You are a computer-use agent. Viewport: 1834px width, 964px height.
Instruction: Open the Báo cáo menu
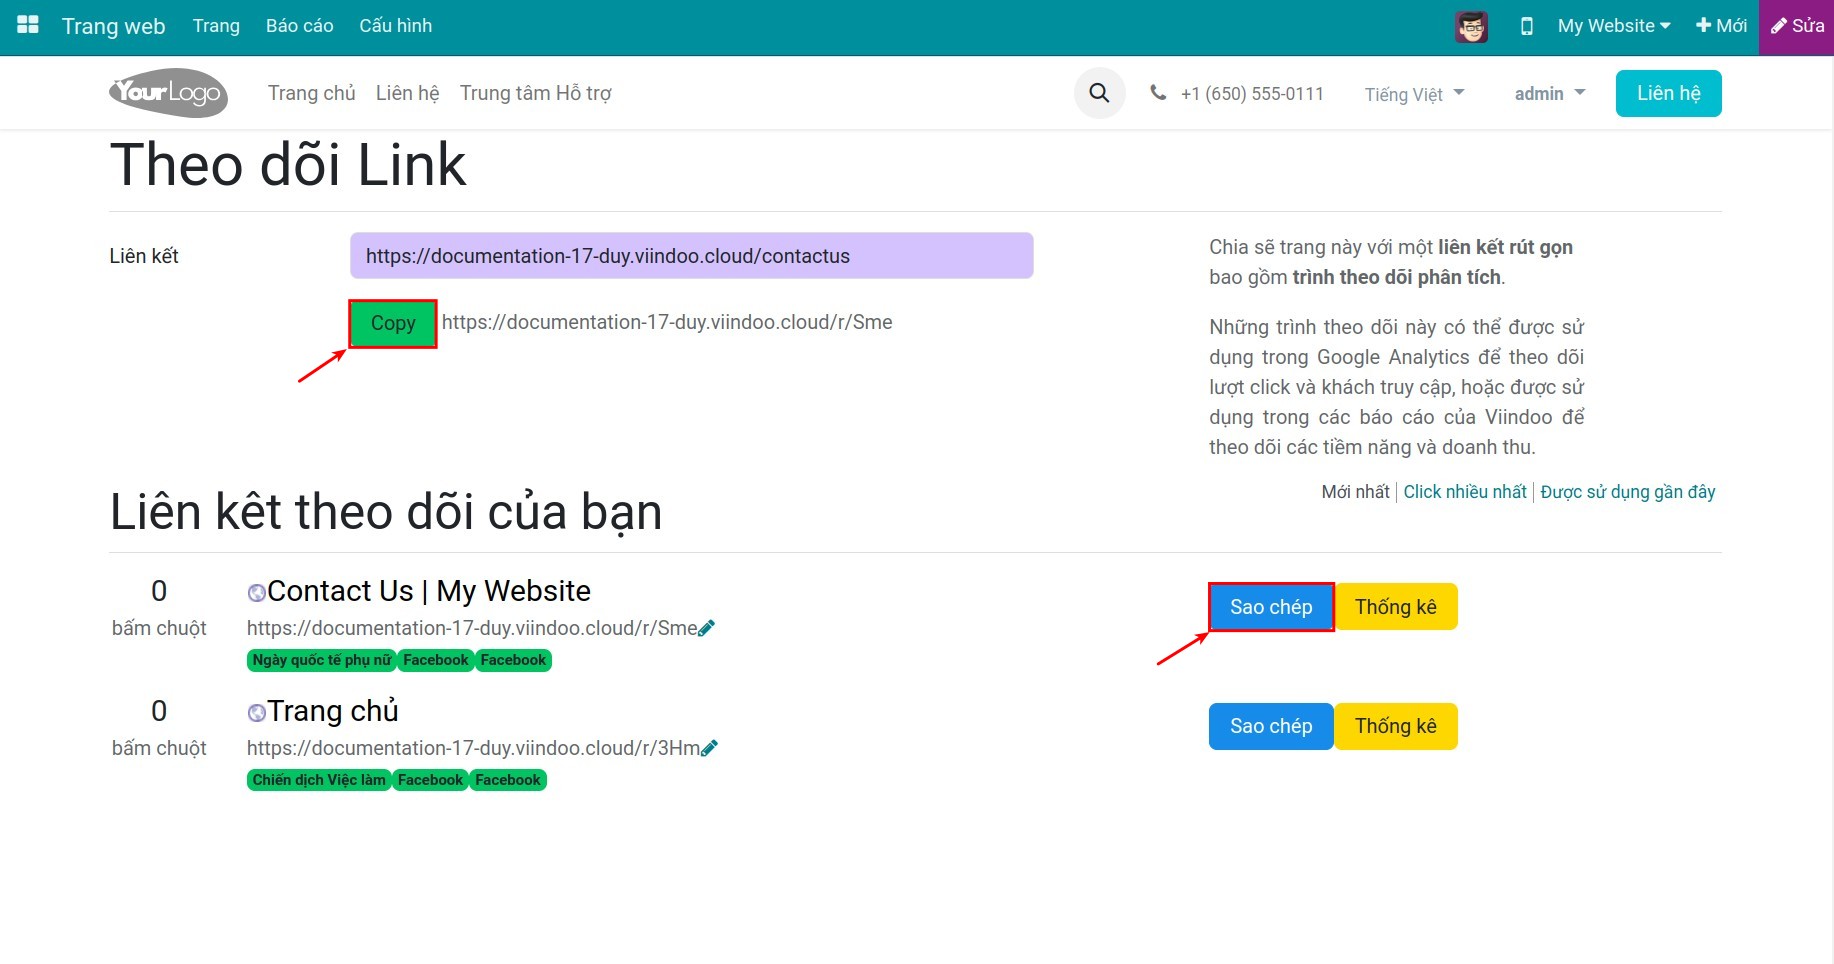coord(299,26)
